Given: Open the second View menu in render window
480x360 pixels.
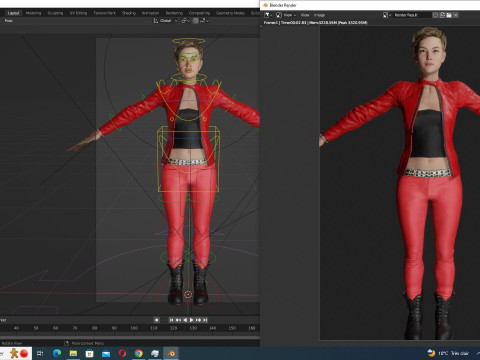Looking at the screenshot, I should pyautogui.click(x=305, y=15).
